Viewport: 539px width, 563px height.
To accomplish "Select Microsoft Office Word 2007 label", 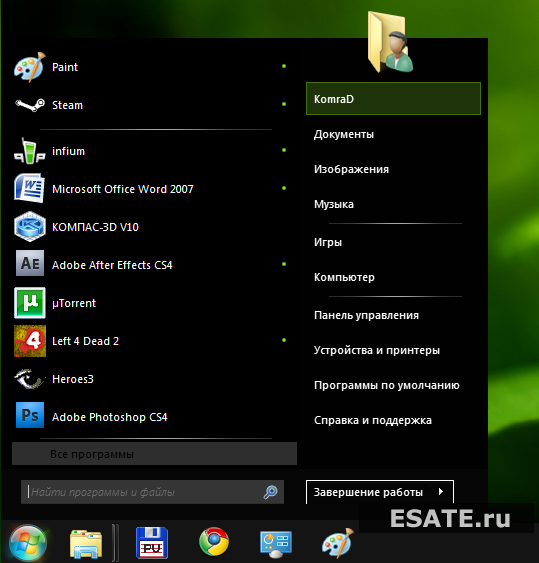I will click(x=123, y=189).
